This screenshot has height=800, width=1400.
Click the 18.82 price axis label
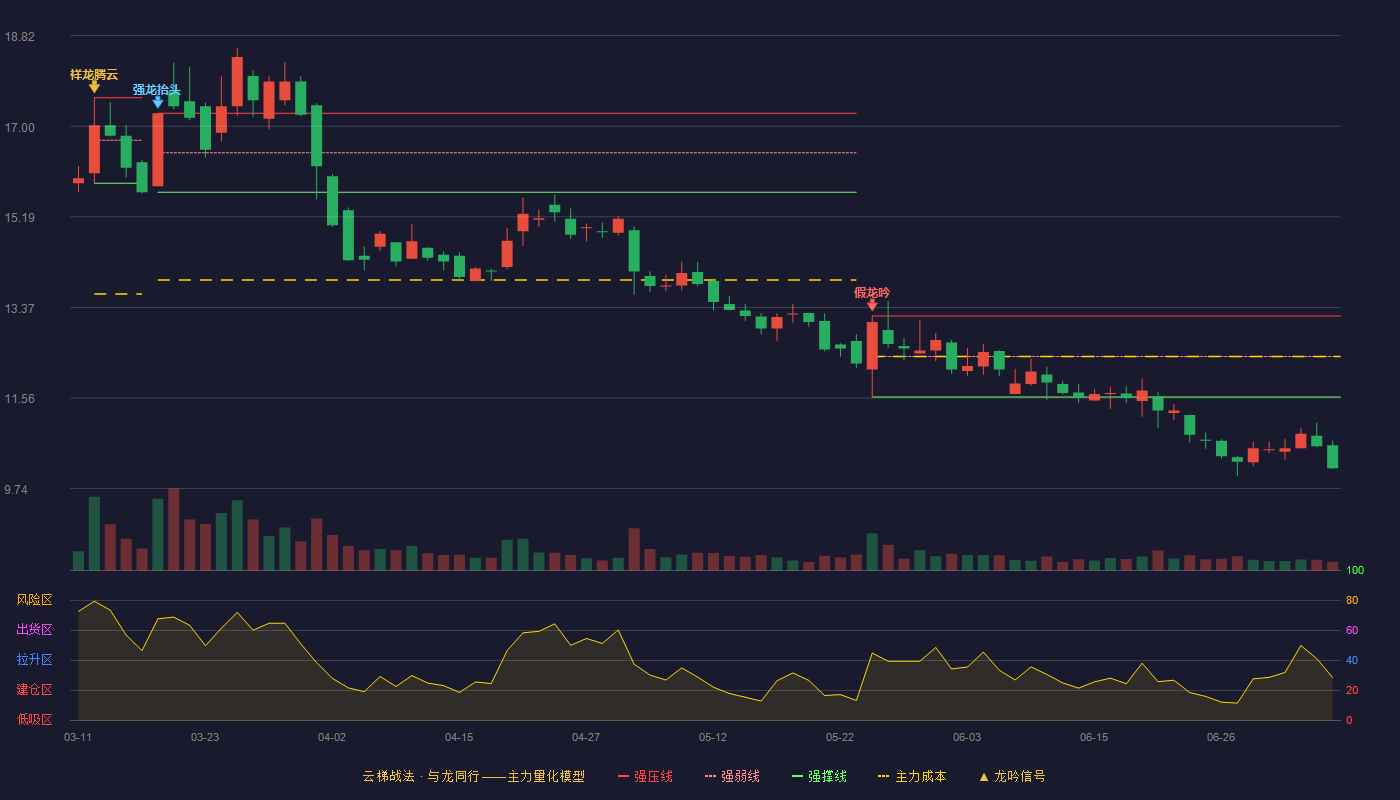19,37
